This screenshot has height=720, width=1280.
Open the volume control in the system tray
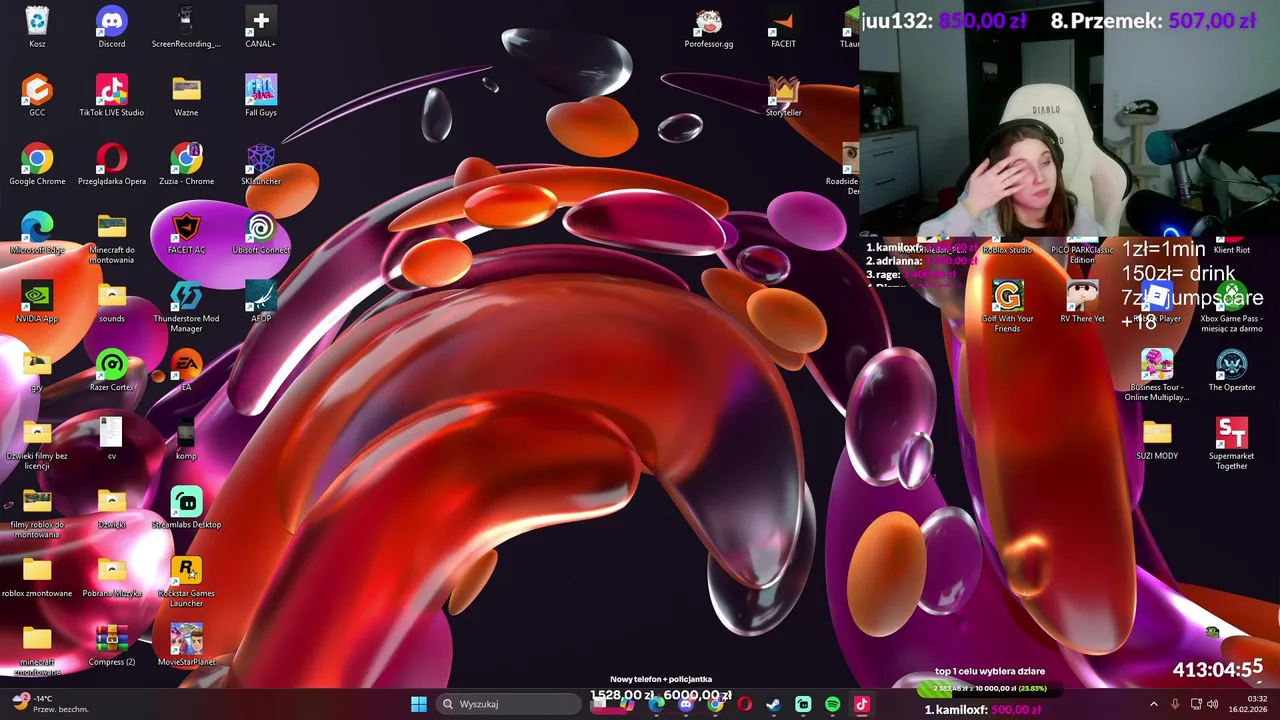1213,704
